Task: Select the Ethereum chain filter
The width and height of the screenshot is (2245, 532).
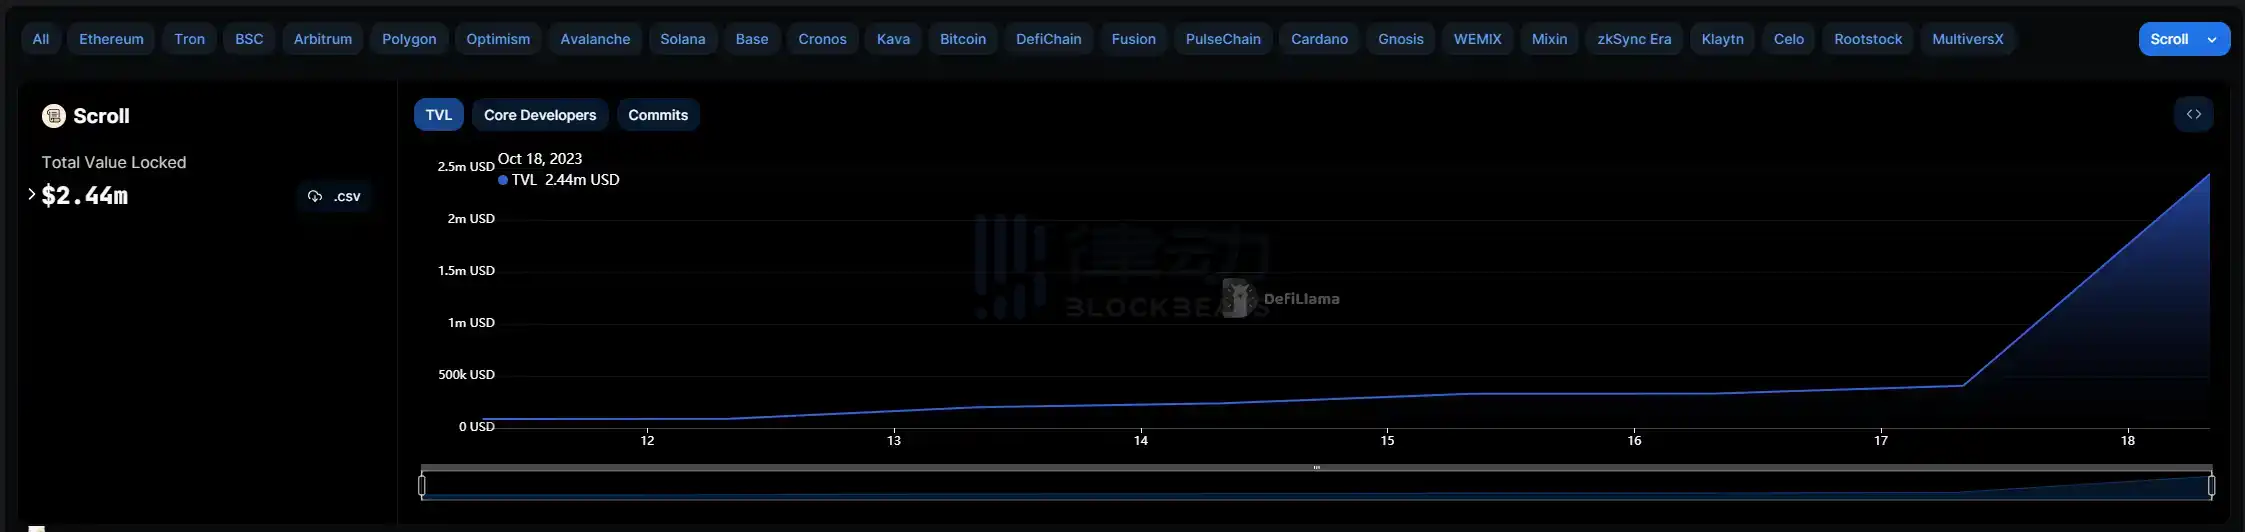Action: click(111, 39)
